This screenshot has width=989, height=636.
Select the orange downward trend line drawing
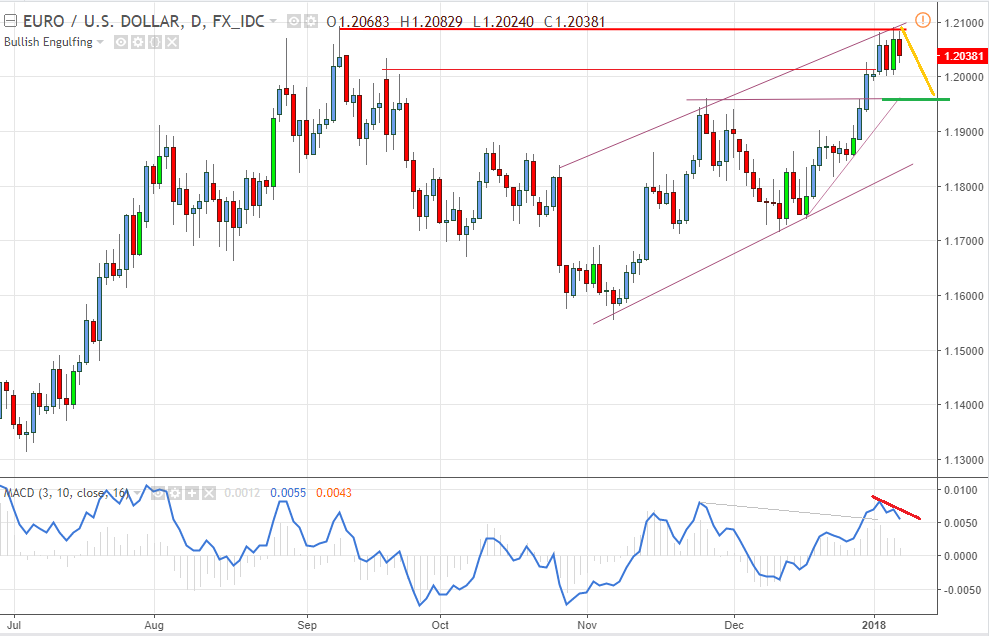918,62
